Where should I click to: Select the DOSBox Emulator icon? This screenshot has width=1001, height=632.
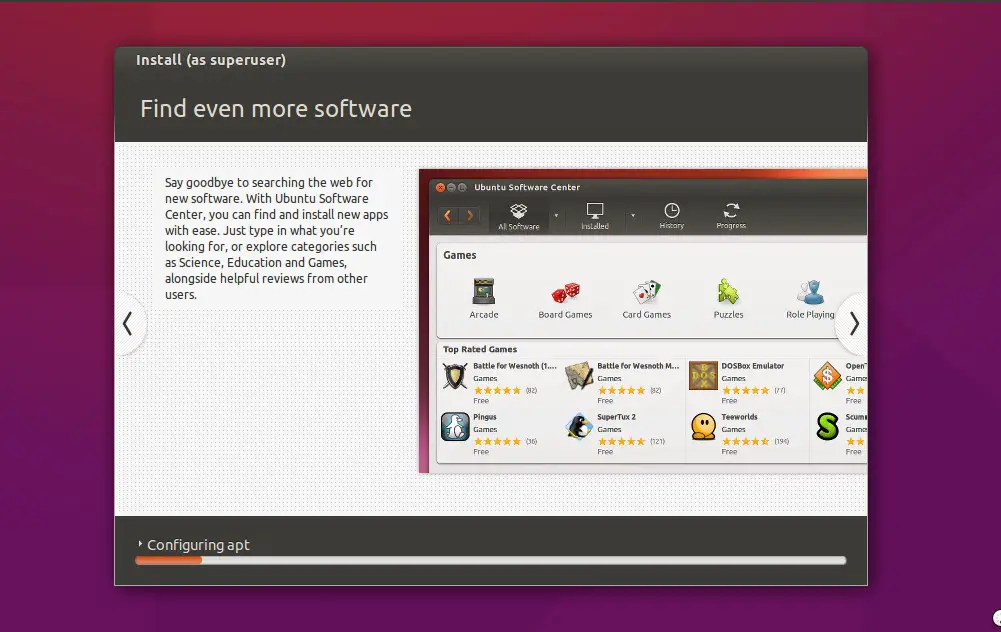point(704,376)
